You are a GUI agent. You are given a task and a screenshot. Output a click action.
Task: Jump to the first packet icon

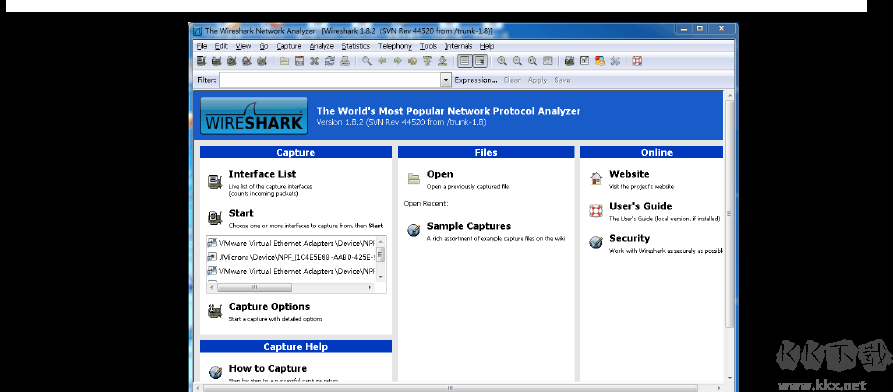[427, 61]
